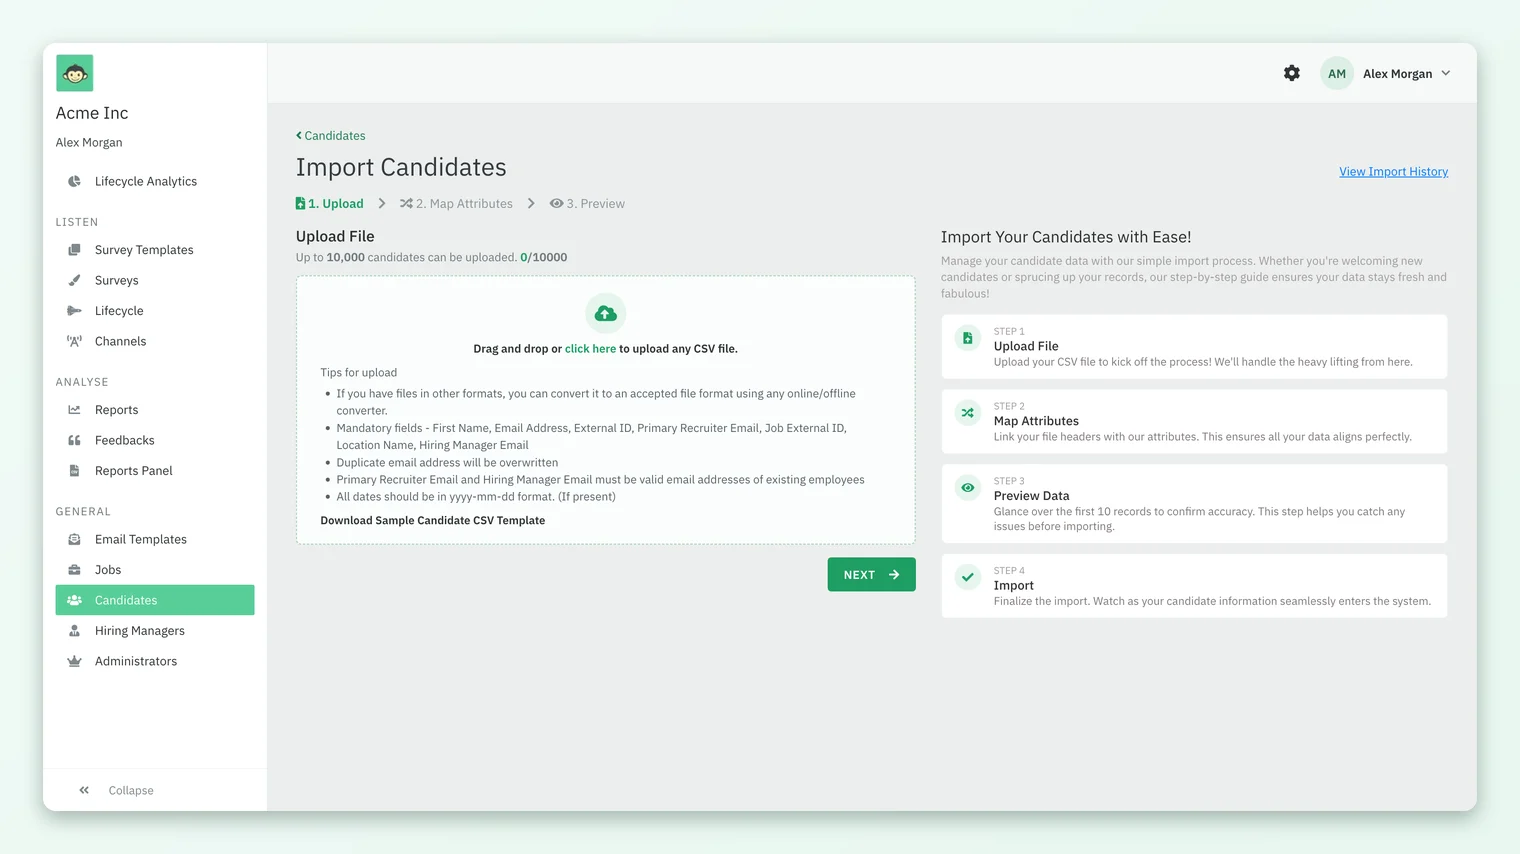Select the 3. Preview step
Viewport: 1520px width, 854px height.
(587, 204)
